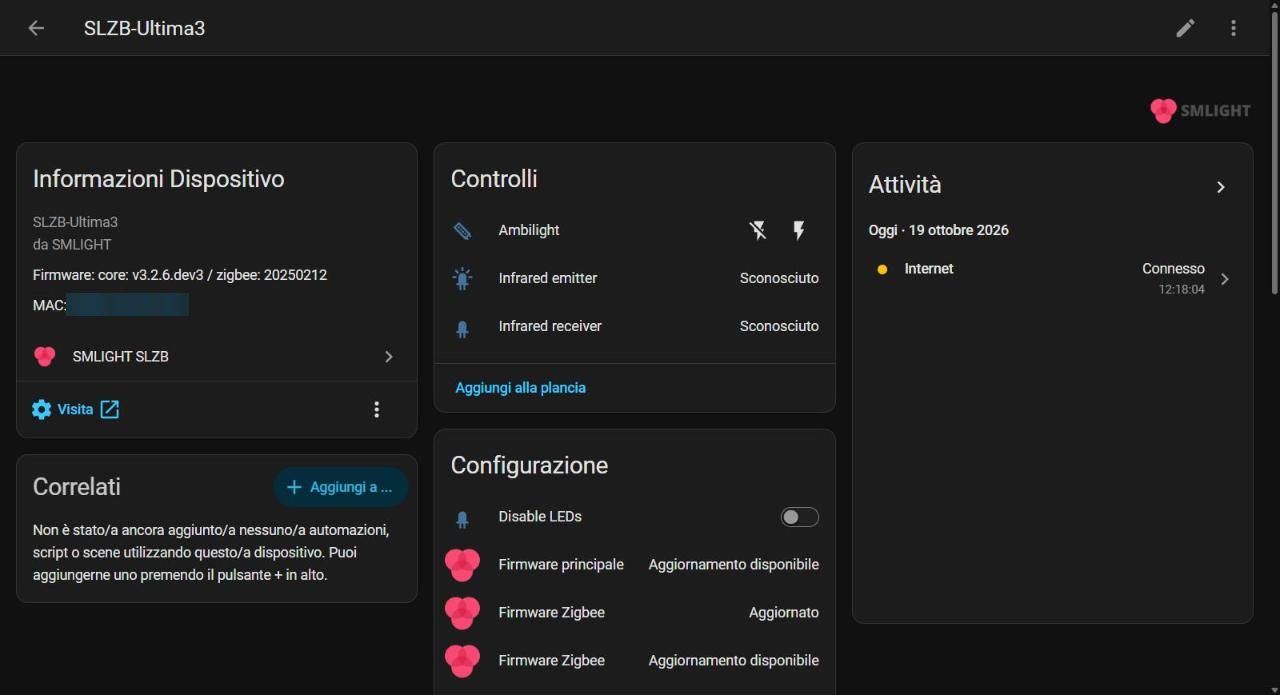The width and height of the screenshot is (1280, 695).
Task: Open Infrared emitter Sconosciuto state
Action: point(779,278)
